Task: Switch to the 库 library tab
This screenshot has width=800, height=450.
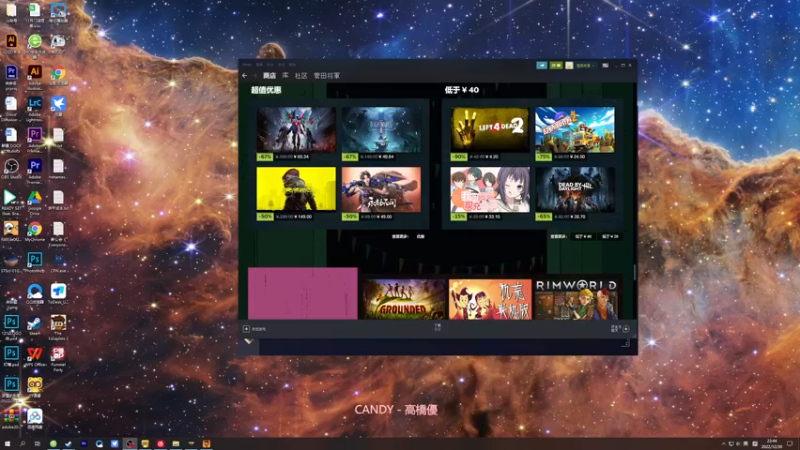Action: [285, 76]
